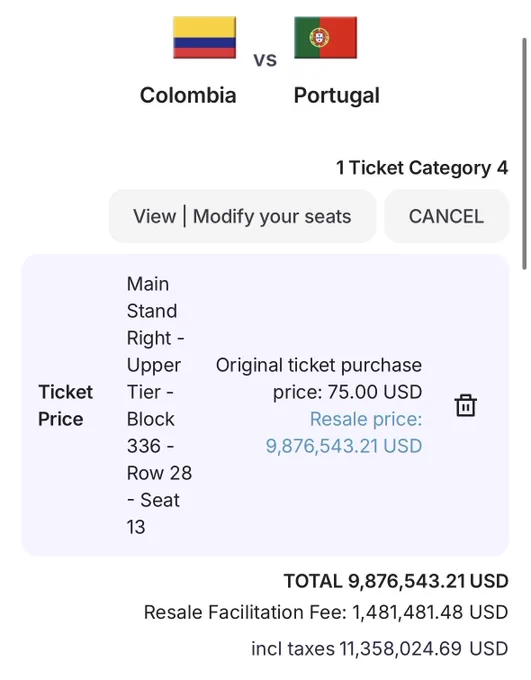Click the incl taxes 11,358,024.69 USD line

click(380, 649)
